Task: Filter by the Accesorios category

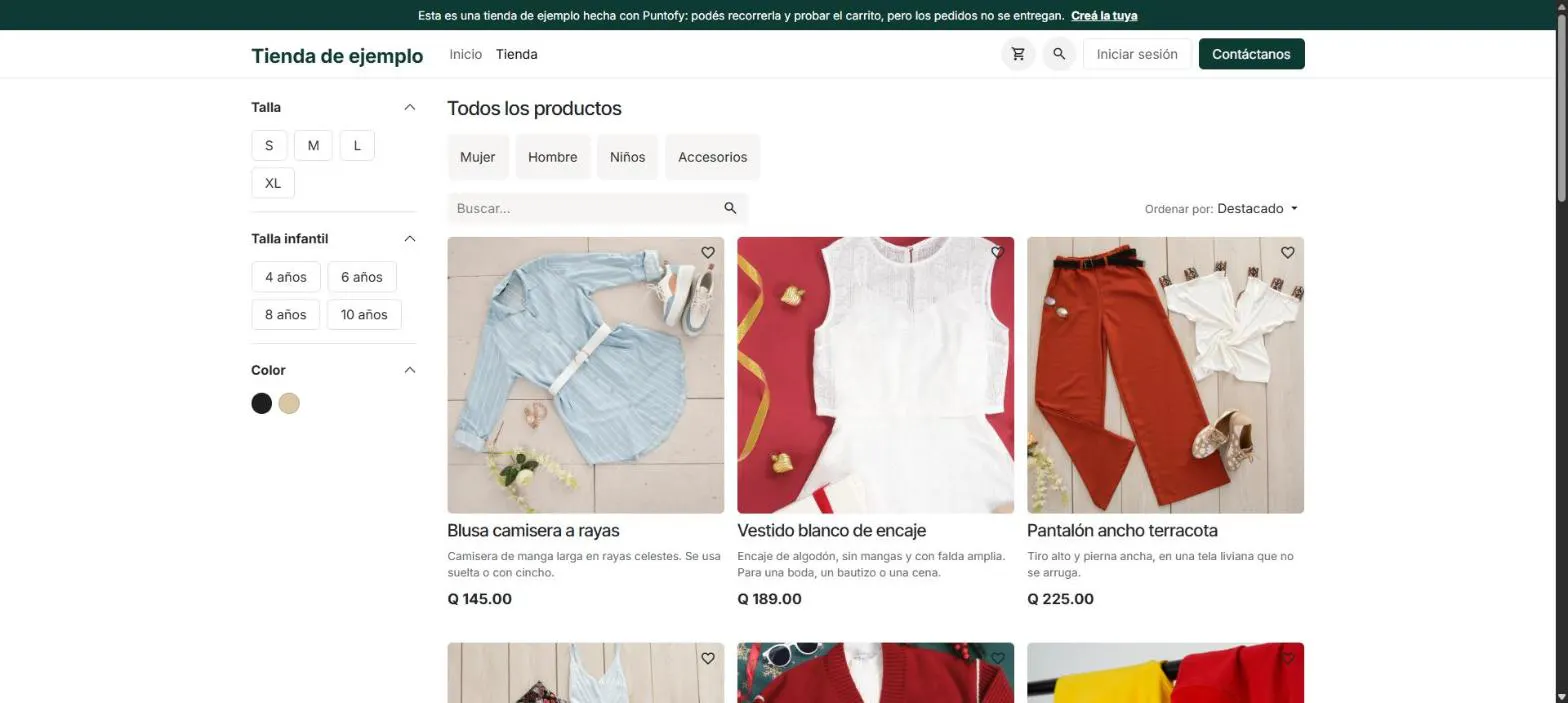Action: (x=713, y=157)
